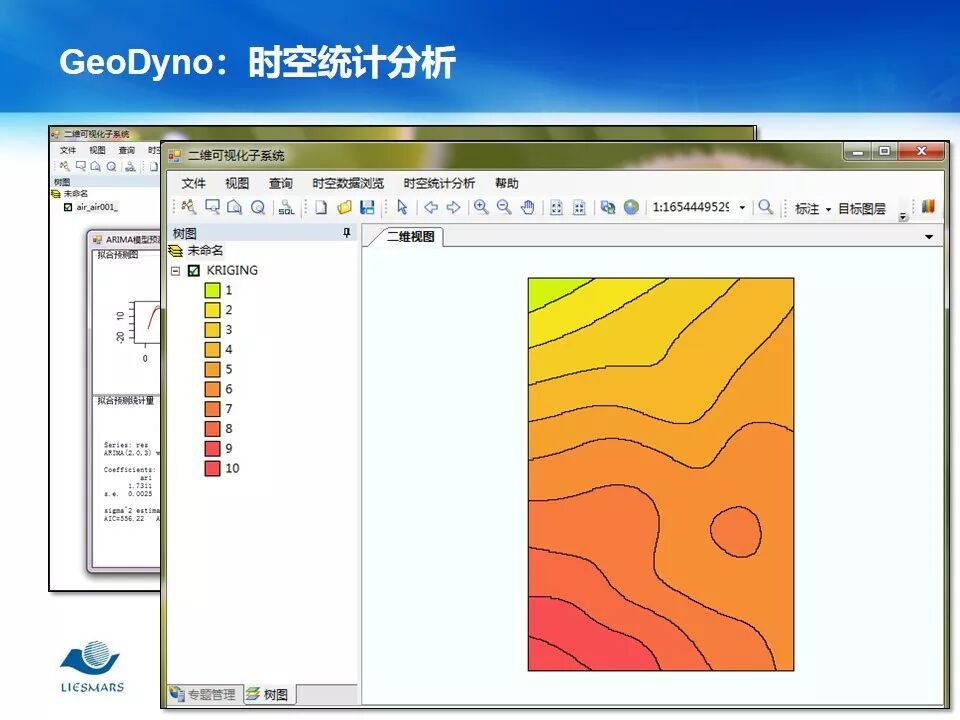Screen dimensions: 960x720
Task: Open 视图 menu in the back window
Action: coord(97,150)
